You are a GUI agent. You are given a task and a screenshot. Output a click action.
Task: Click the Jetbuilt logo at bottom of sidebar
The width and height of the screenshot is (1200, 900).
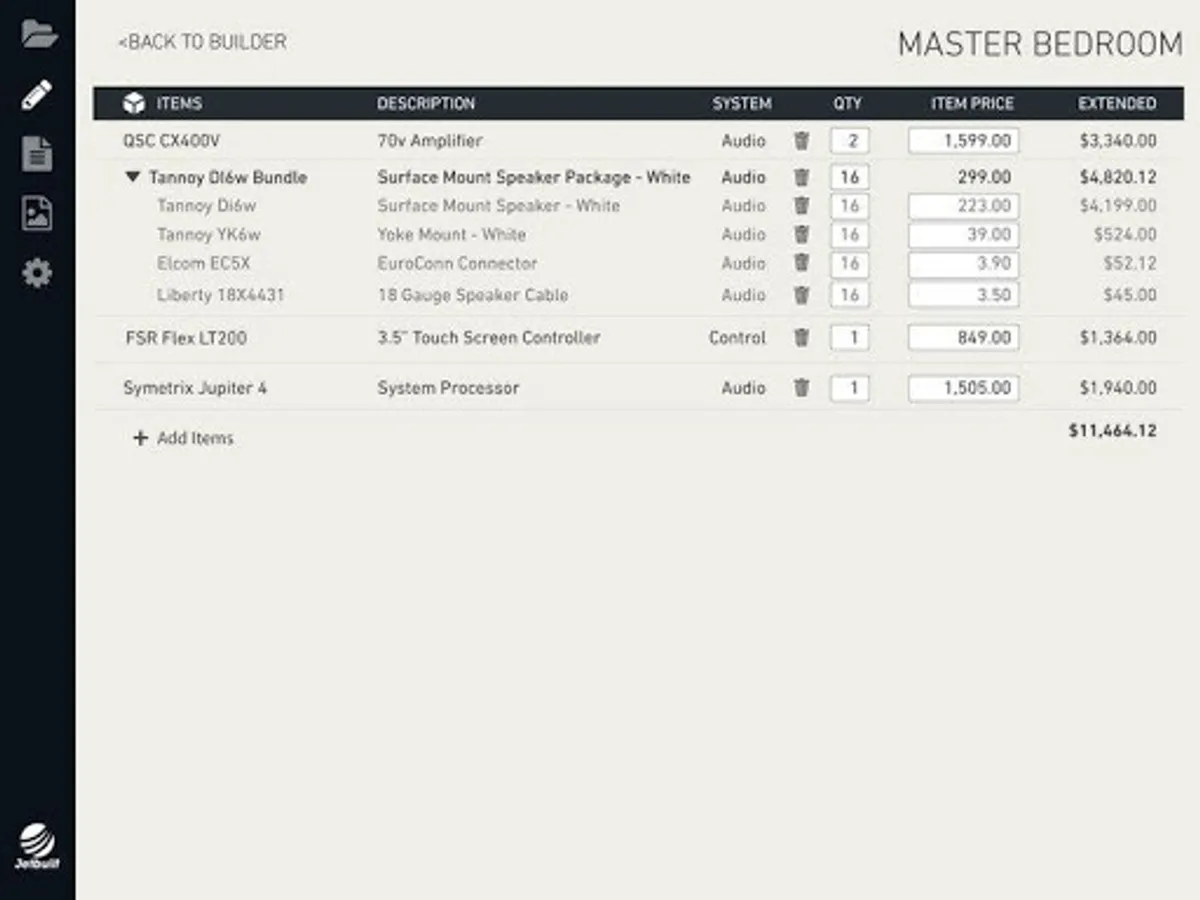(x=37, y=846)
